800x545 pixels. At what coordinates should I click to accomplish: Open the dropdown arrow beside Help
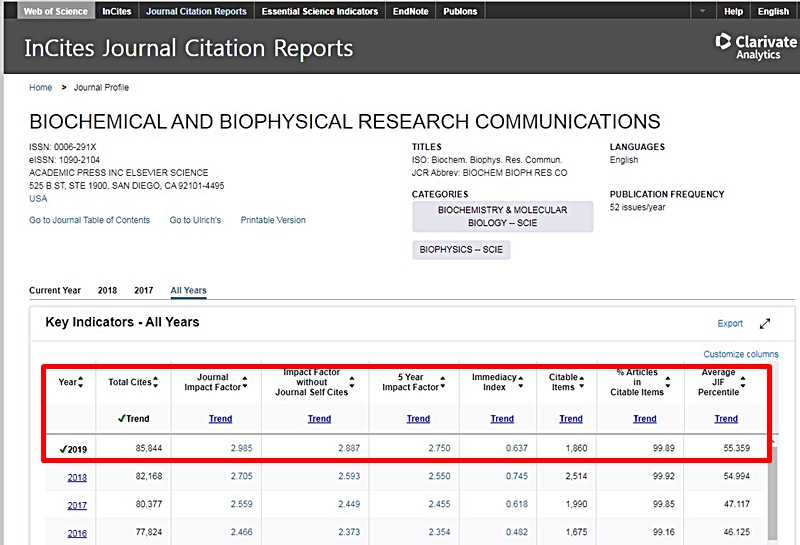tap(703, 11)
